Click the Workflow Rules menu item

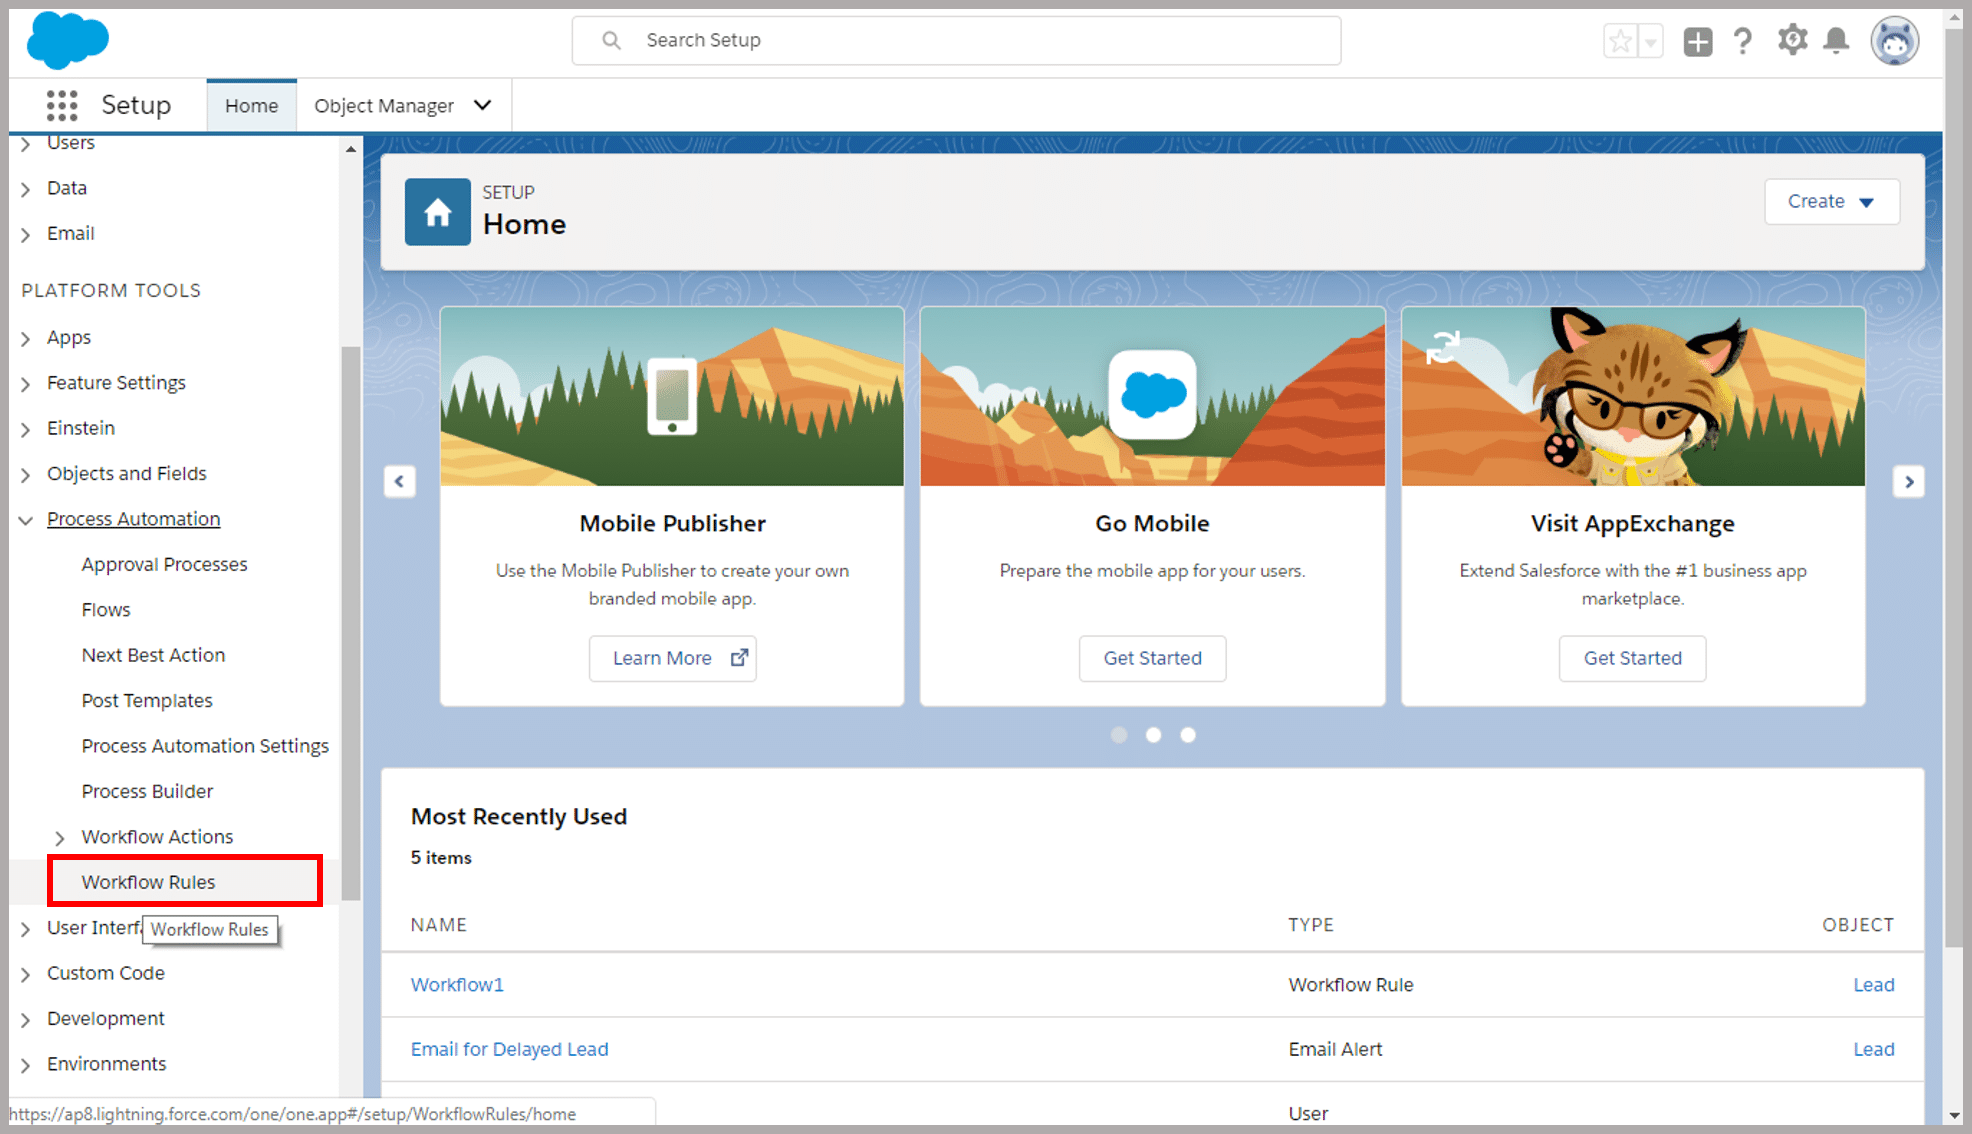(149, 881)
